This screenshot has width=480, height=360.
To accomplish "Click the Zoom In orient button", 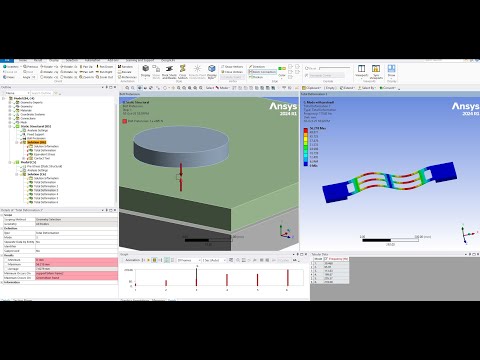I will (87, 77).
